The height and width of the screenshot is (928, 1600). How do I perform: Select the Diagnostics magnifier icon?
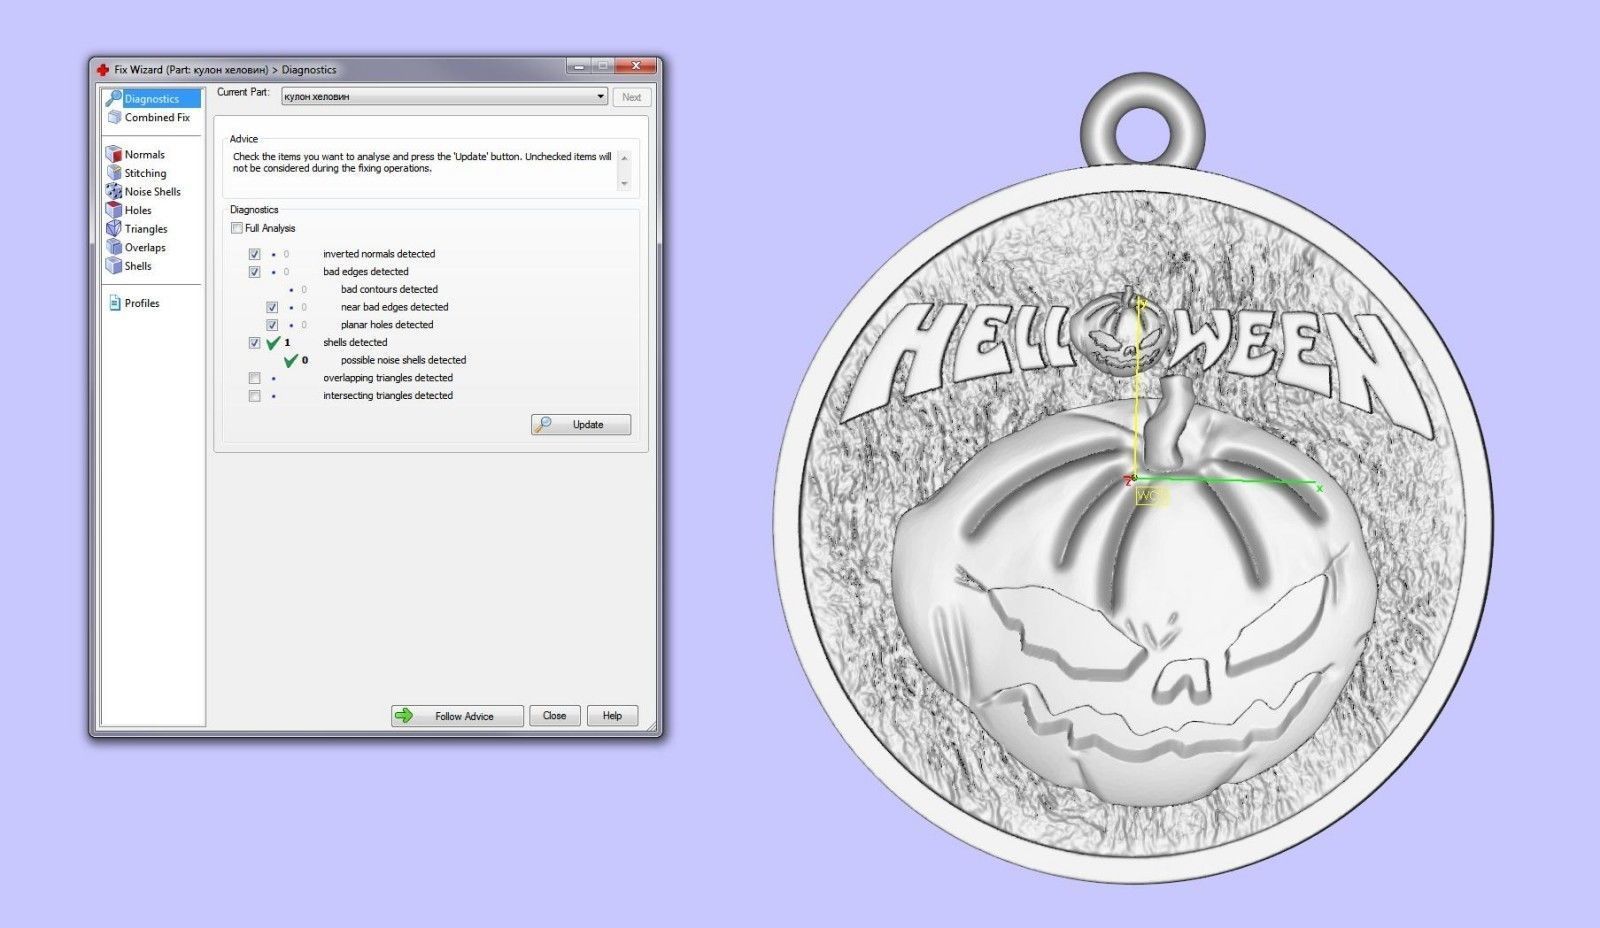(114, 98)
